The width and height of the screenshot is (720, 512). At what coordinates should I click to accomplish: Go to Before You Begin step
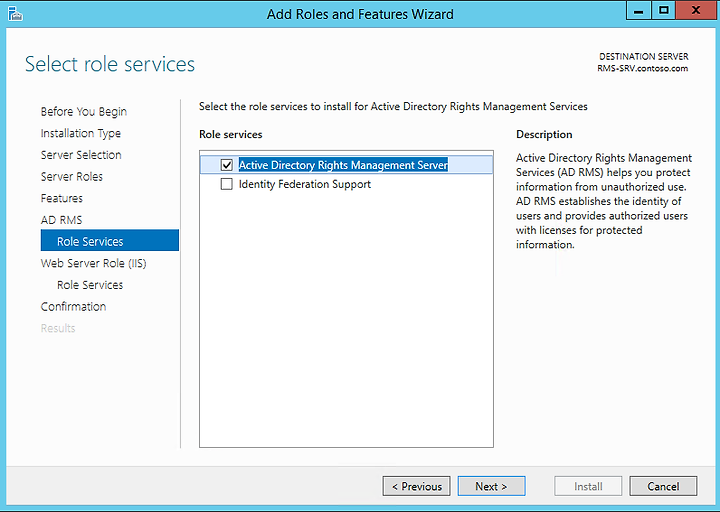(x=84, y=112)
